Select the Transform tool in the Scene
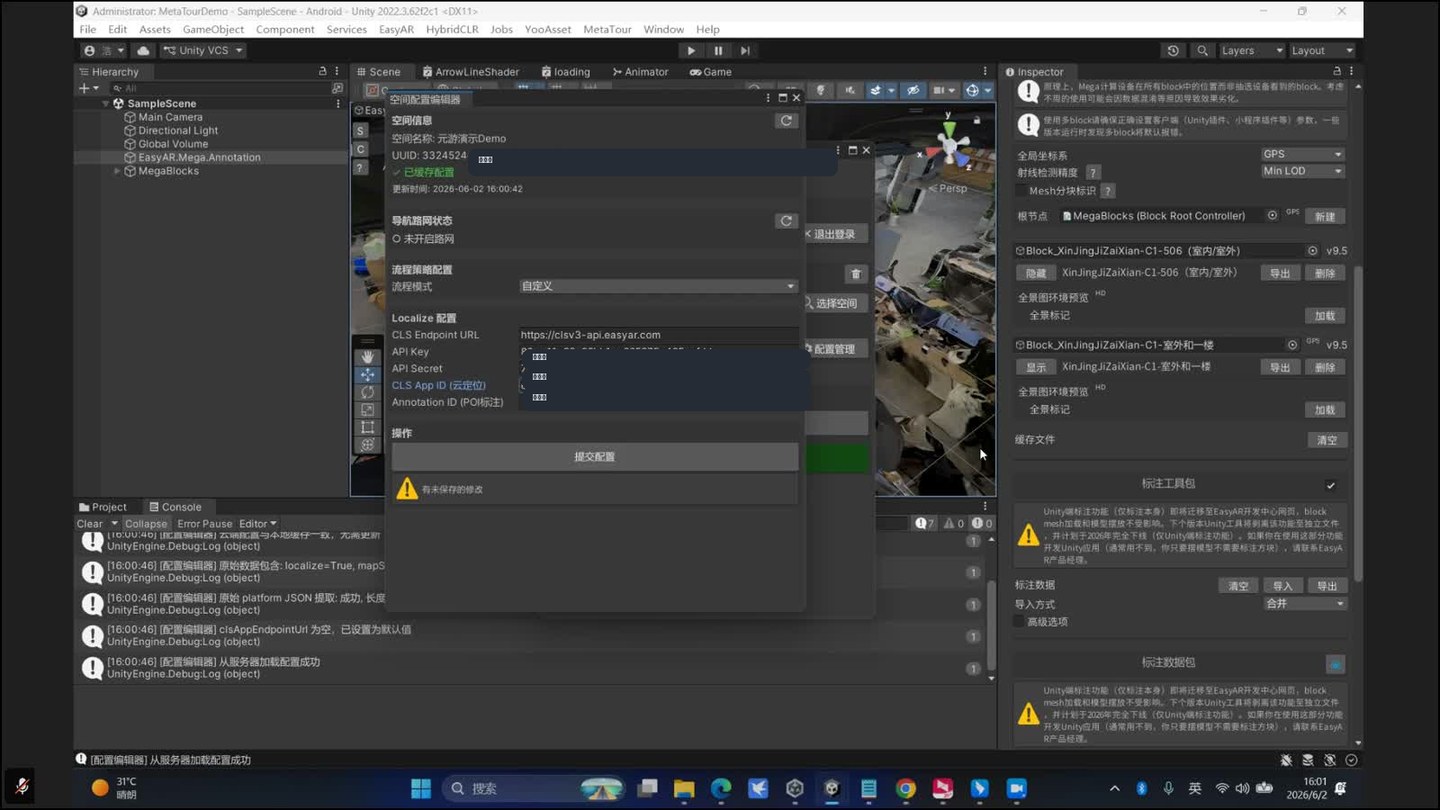This screenshot has height=810, width=1440. (367, 445)
